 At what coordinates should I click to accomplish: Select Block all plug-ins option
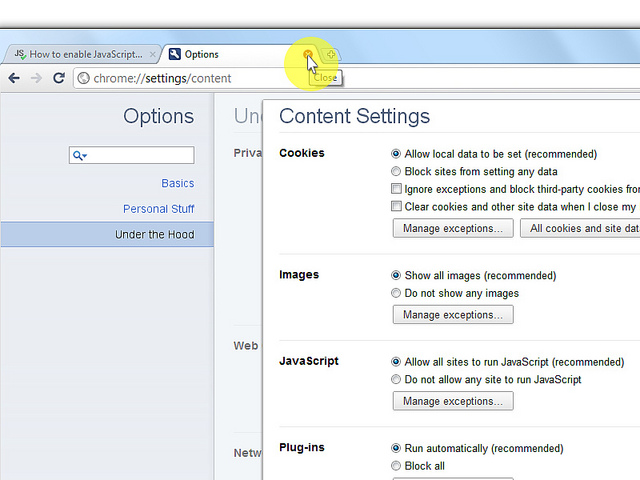tap(397, 466)
